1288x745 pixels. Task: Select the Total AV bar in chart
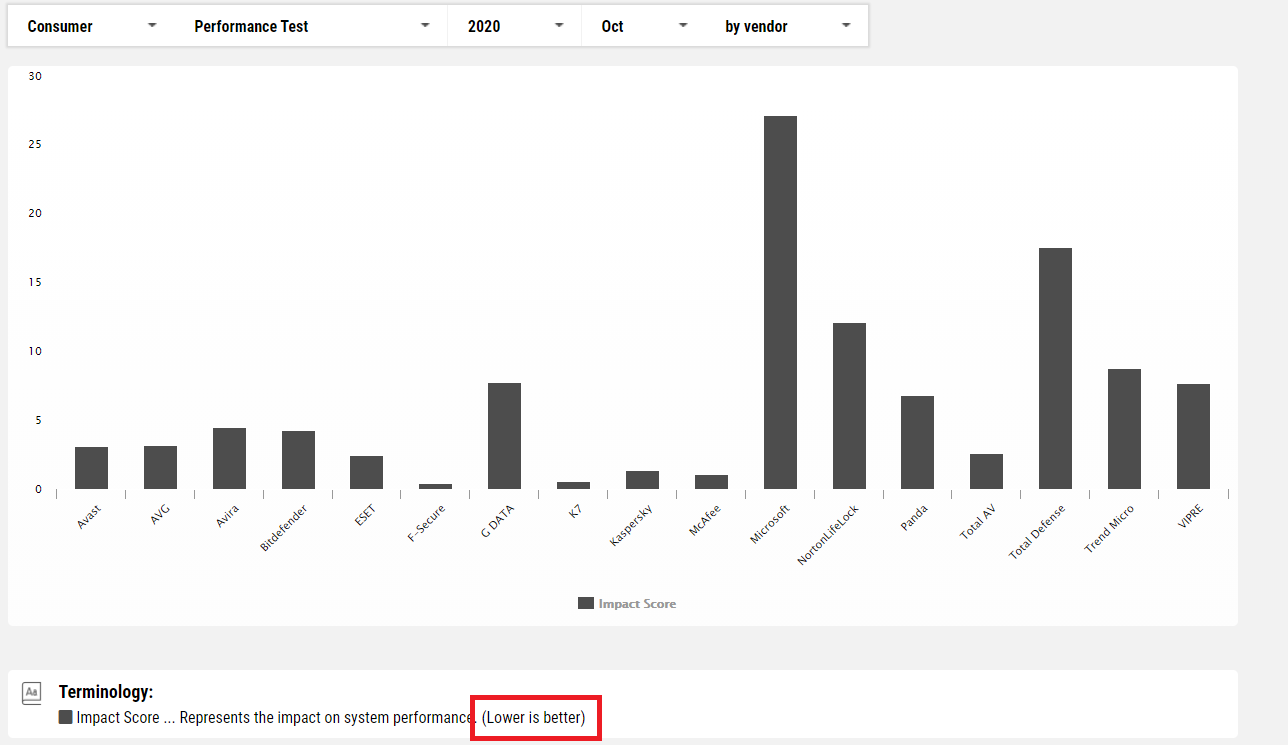click(986, 471)
